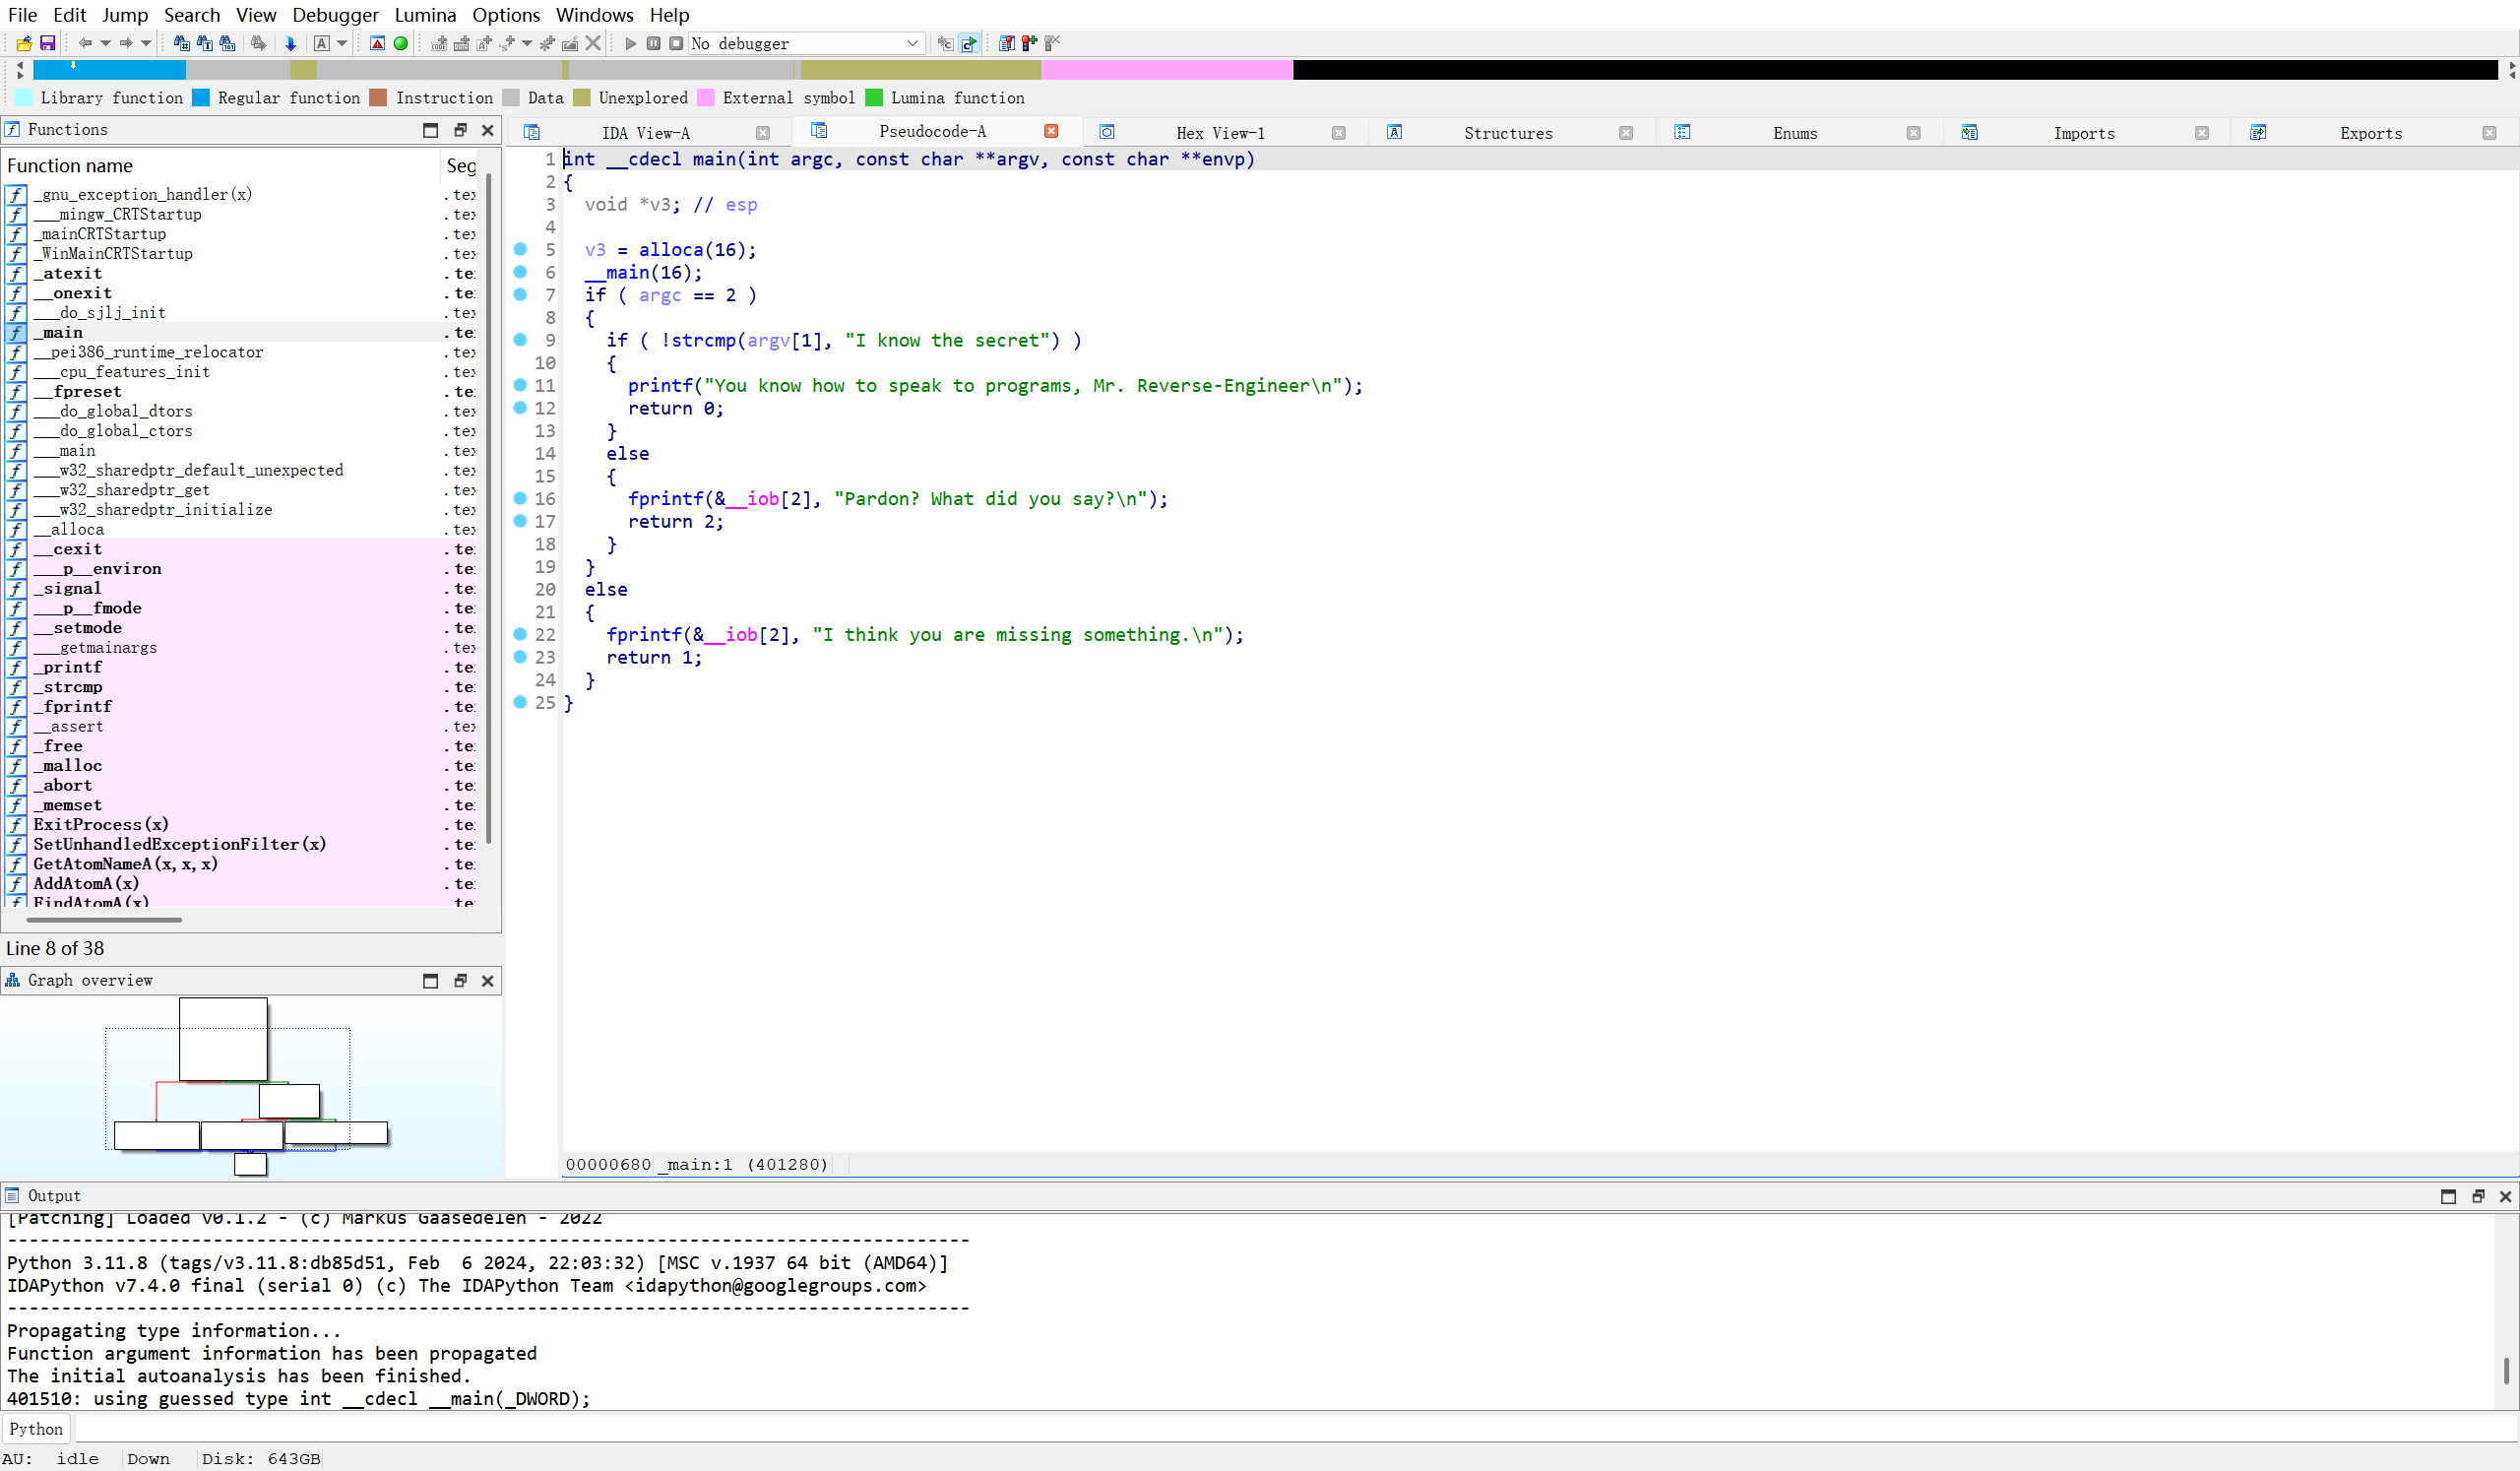This screenshot has height=1471, width=2520.
Task: Click the blue down arrow icon
Action: click(290, 43)
